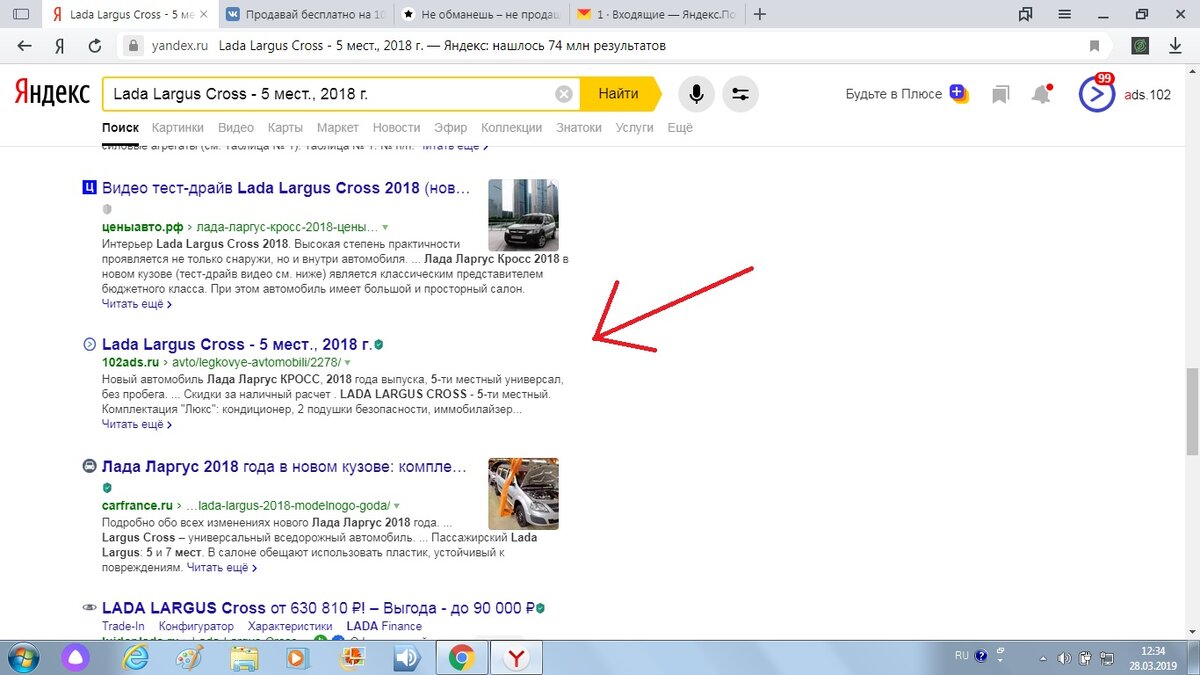Reload the current page
The width and height of the screenshot is (1200, 675).
(95, 46)
